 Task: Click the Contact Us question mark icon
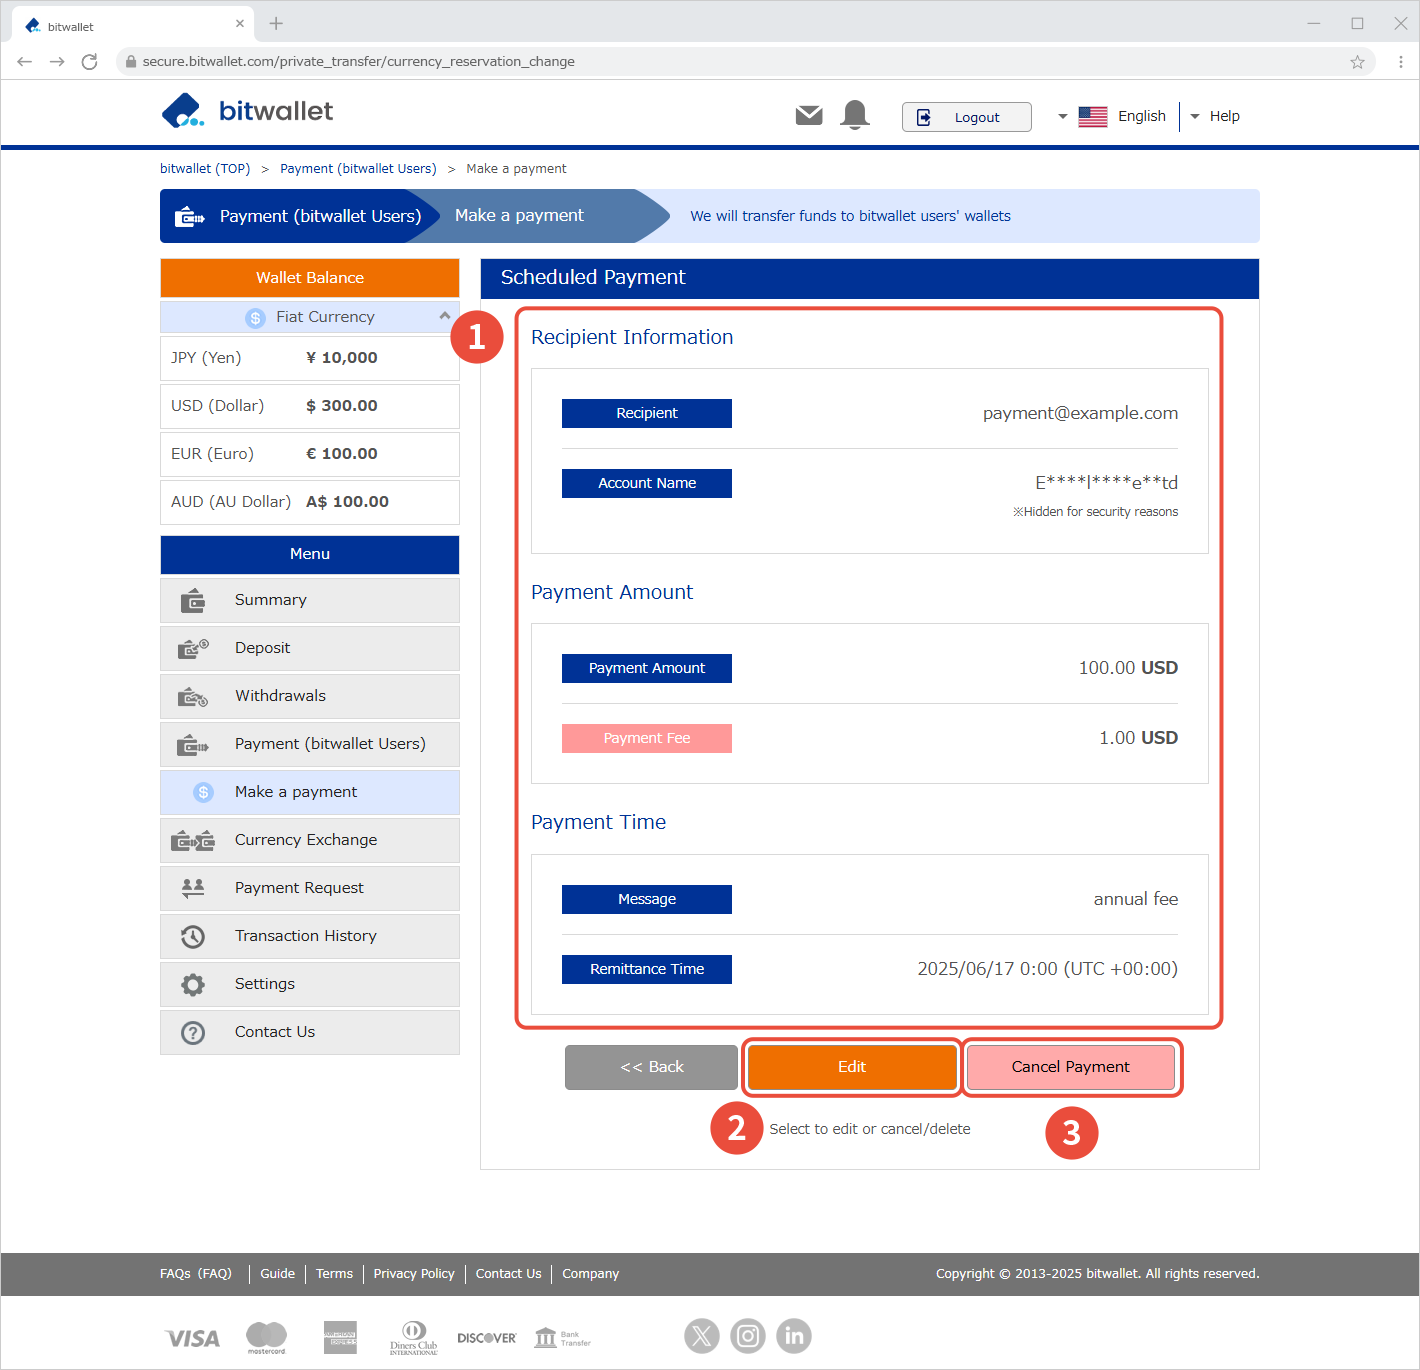tap(193, 1033)
